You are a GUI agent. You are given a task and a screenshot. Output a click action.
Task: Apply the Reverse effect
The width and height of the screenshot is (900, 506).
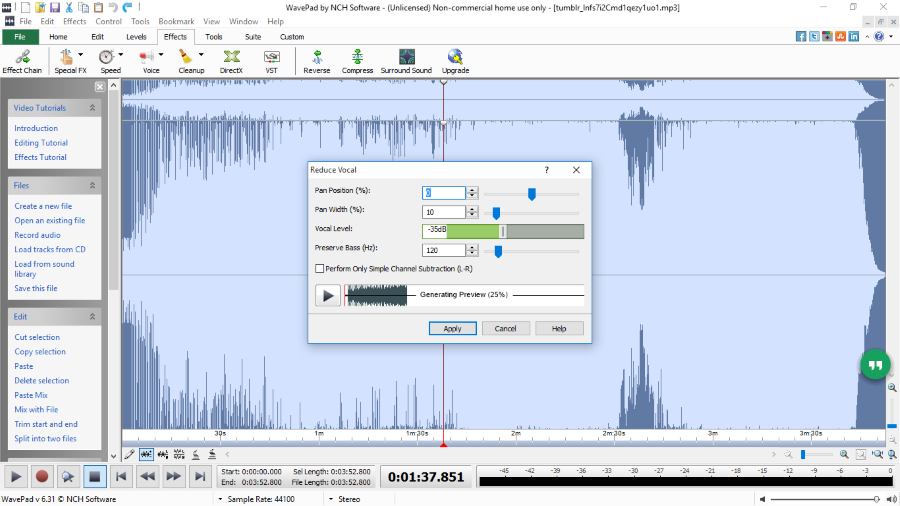pyautogui.click(x=317, y=61)
